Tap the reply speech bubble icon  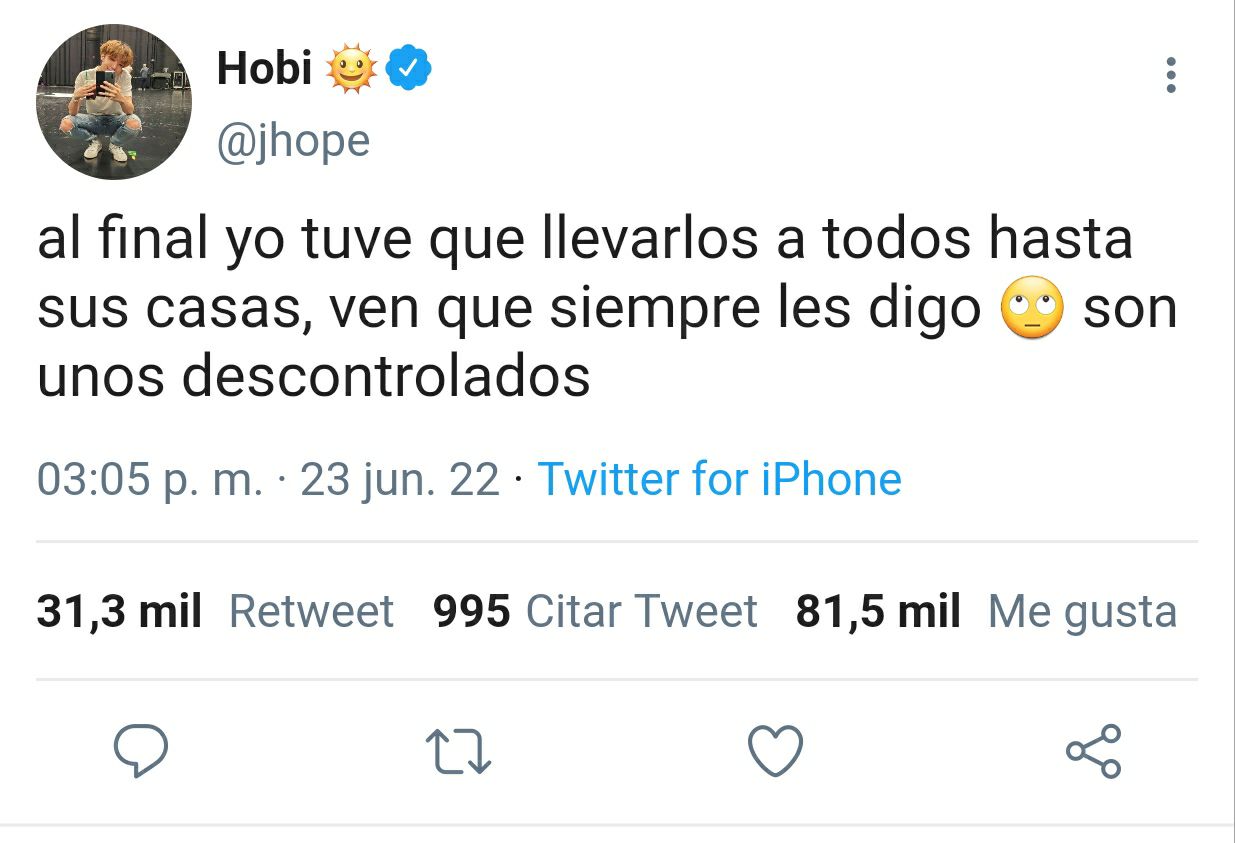click(141, 751)
